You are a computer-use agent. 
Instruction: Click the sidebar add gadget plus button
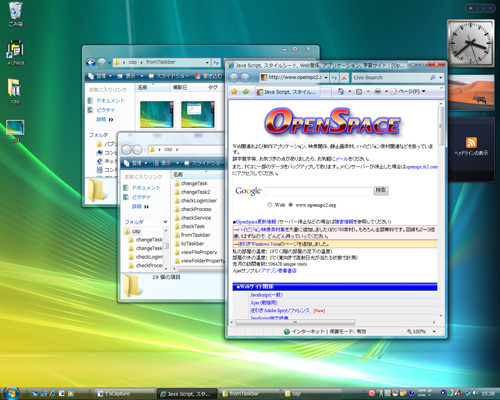pos(470,8)
